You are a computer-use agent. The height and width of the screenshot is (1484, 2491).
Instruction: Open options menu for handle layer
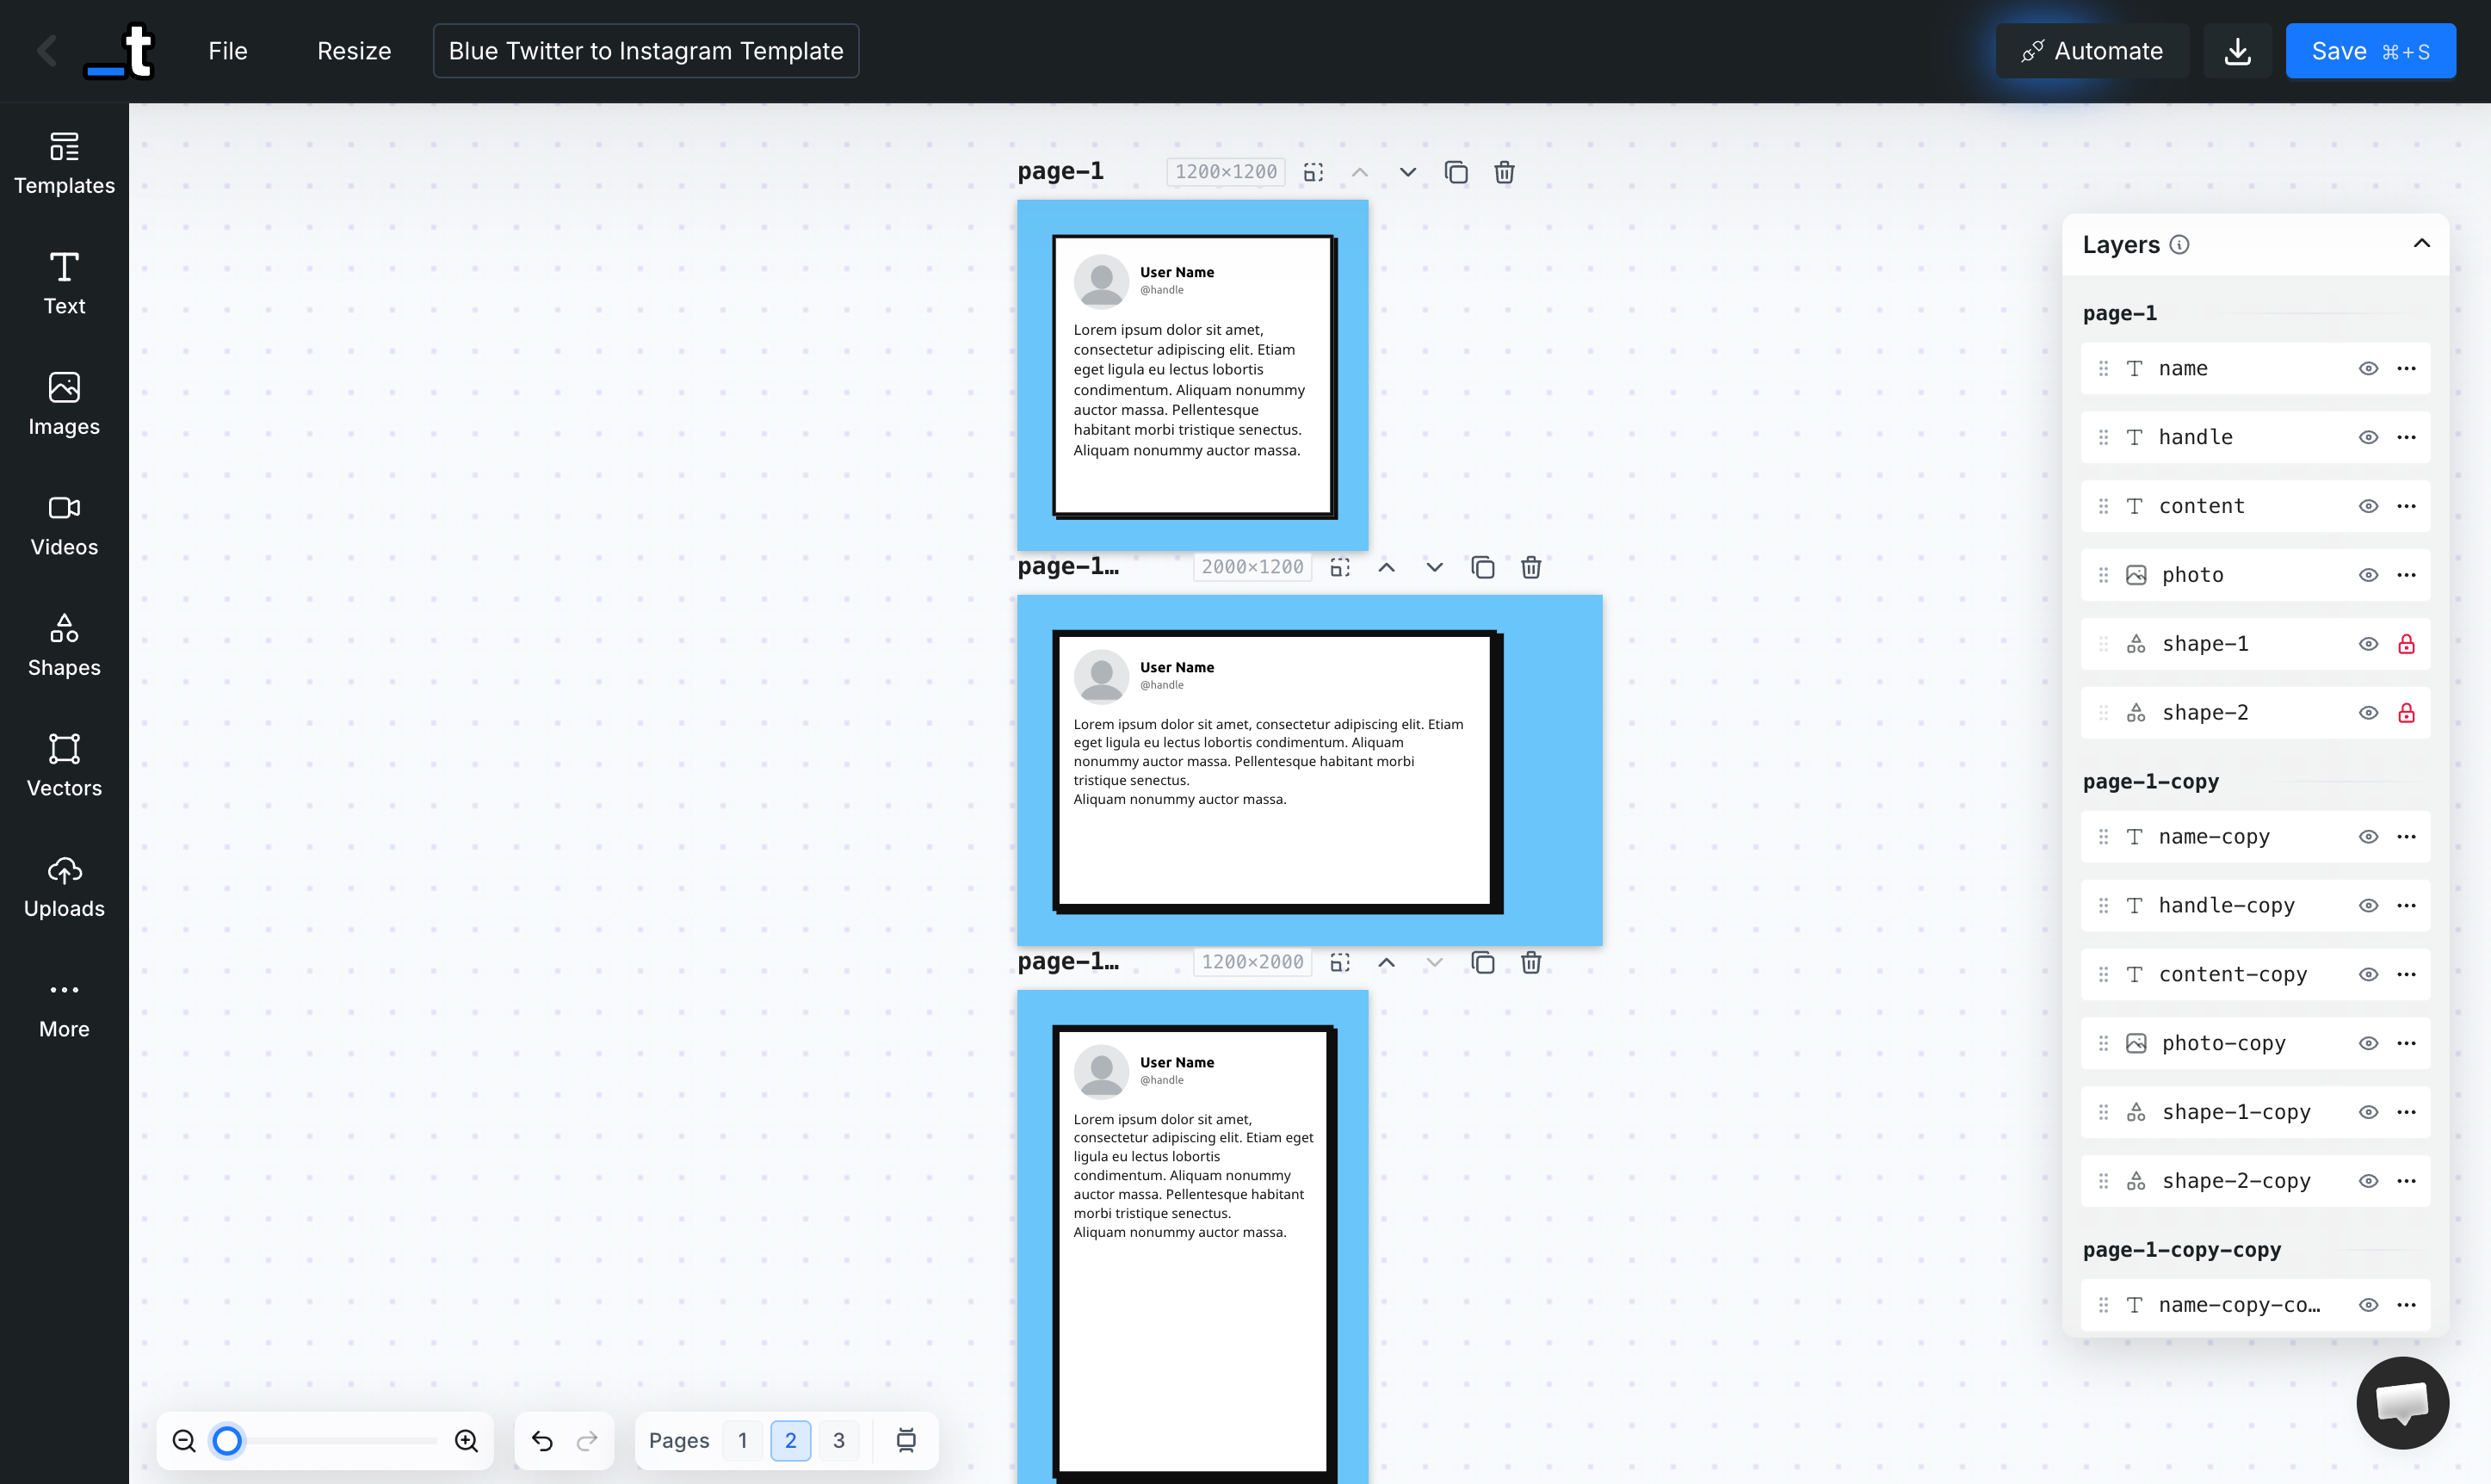2406,437
